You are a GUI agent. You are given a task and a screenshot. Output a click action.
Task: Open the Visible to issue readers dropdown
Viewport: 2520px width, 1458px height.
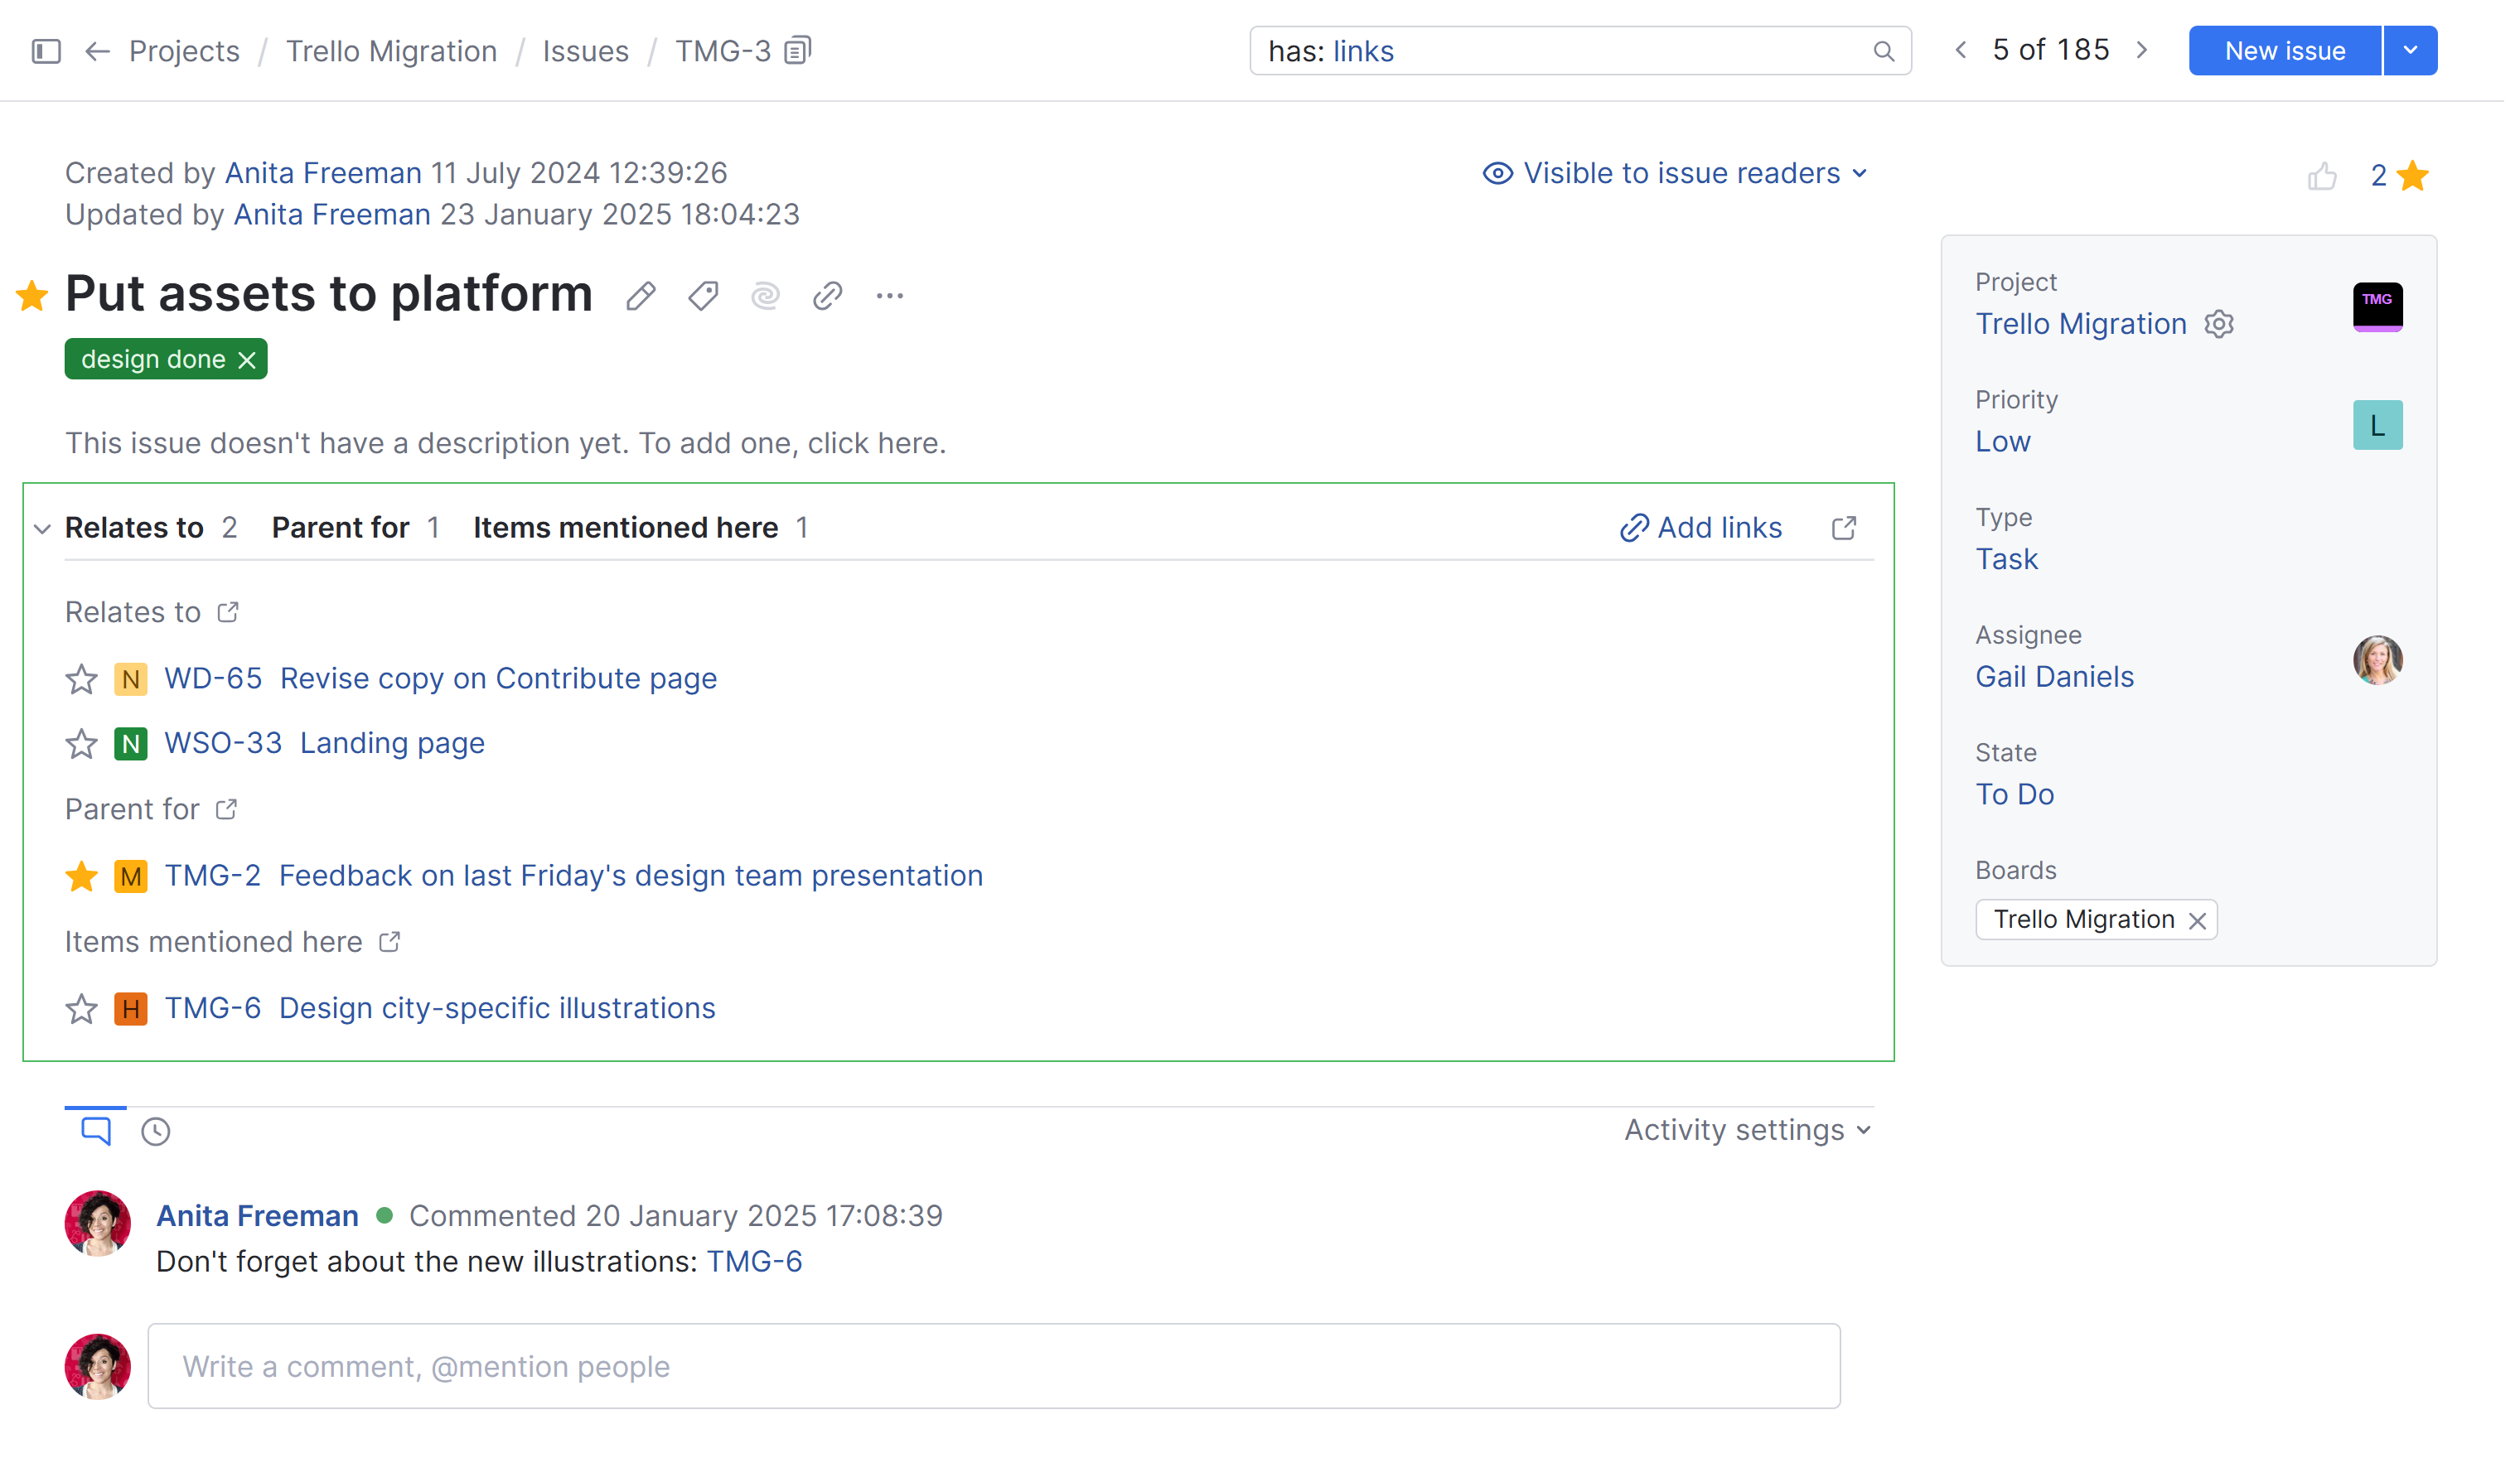(1674, 172)
